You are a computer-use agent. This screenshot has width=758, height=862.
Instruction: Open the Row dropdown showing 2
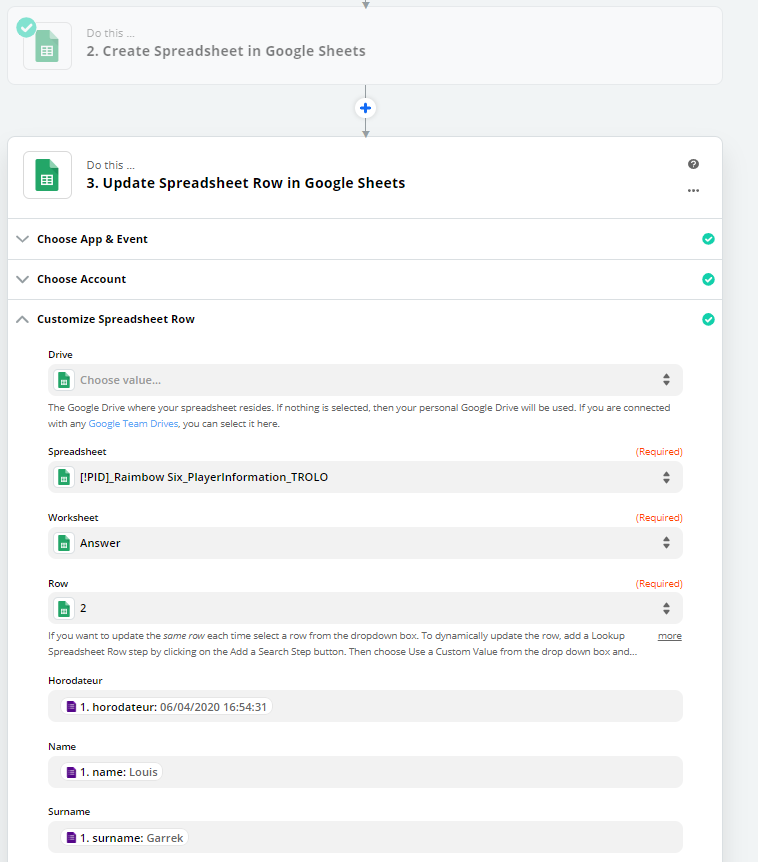pos(365,608)
